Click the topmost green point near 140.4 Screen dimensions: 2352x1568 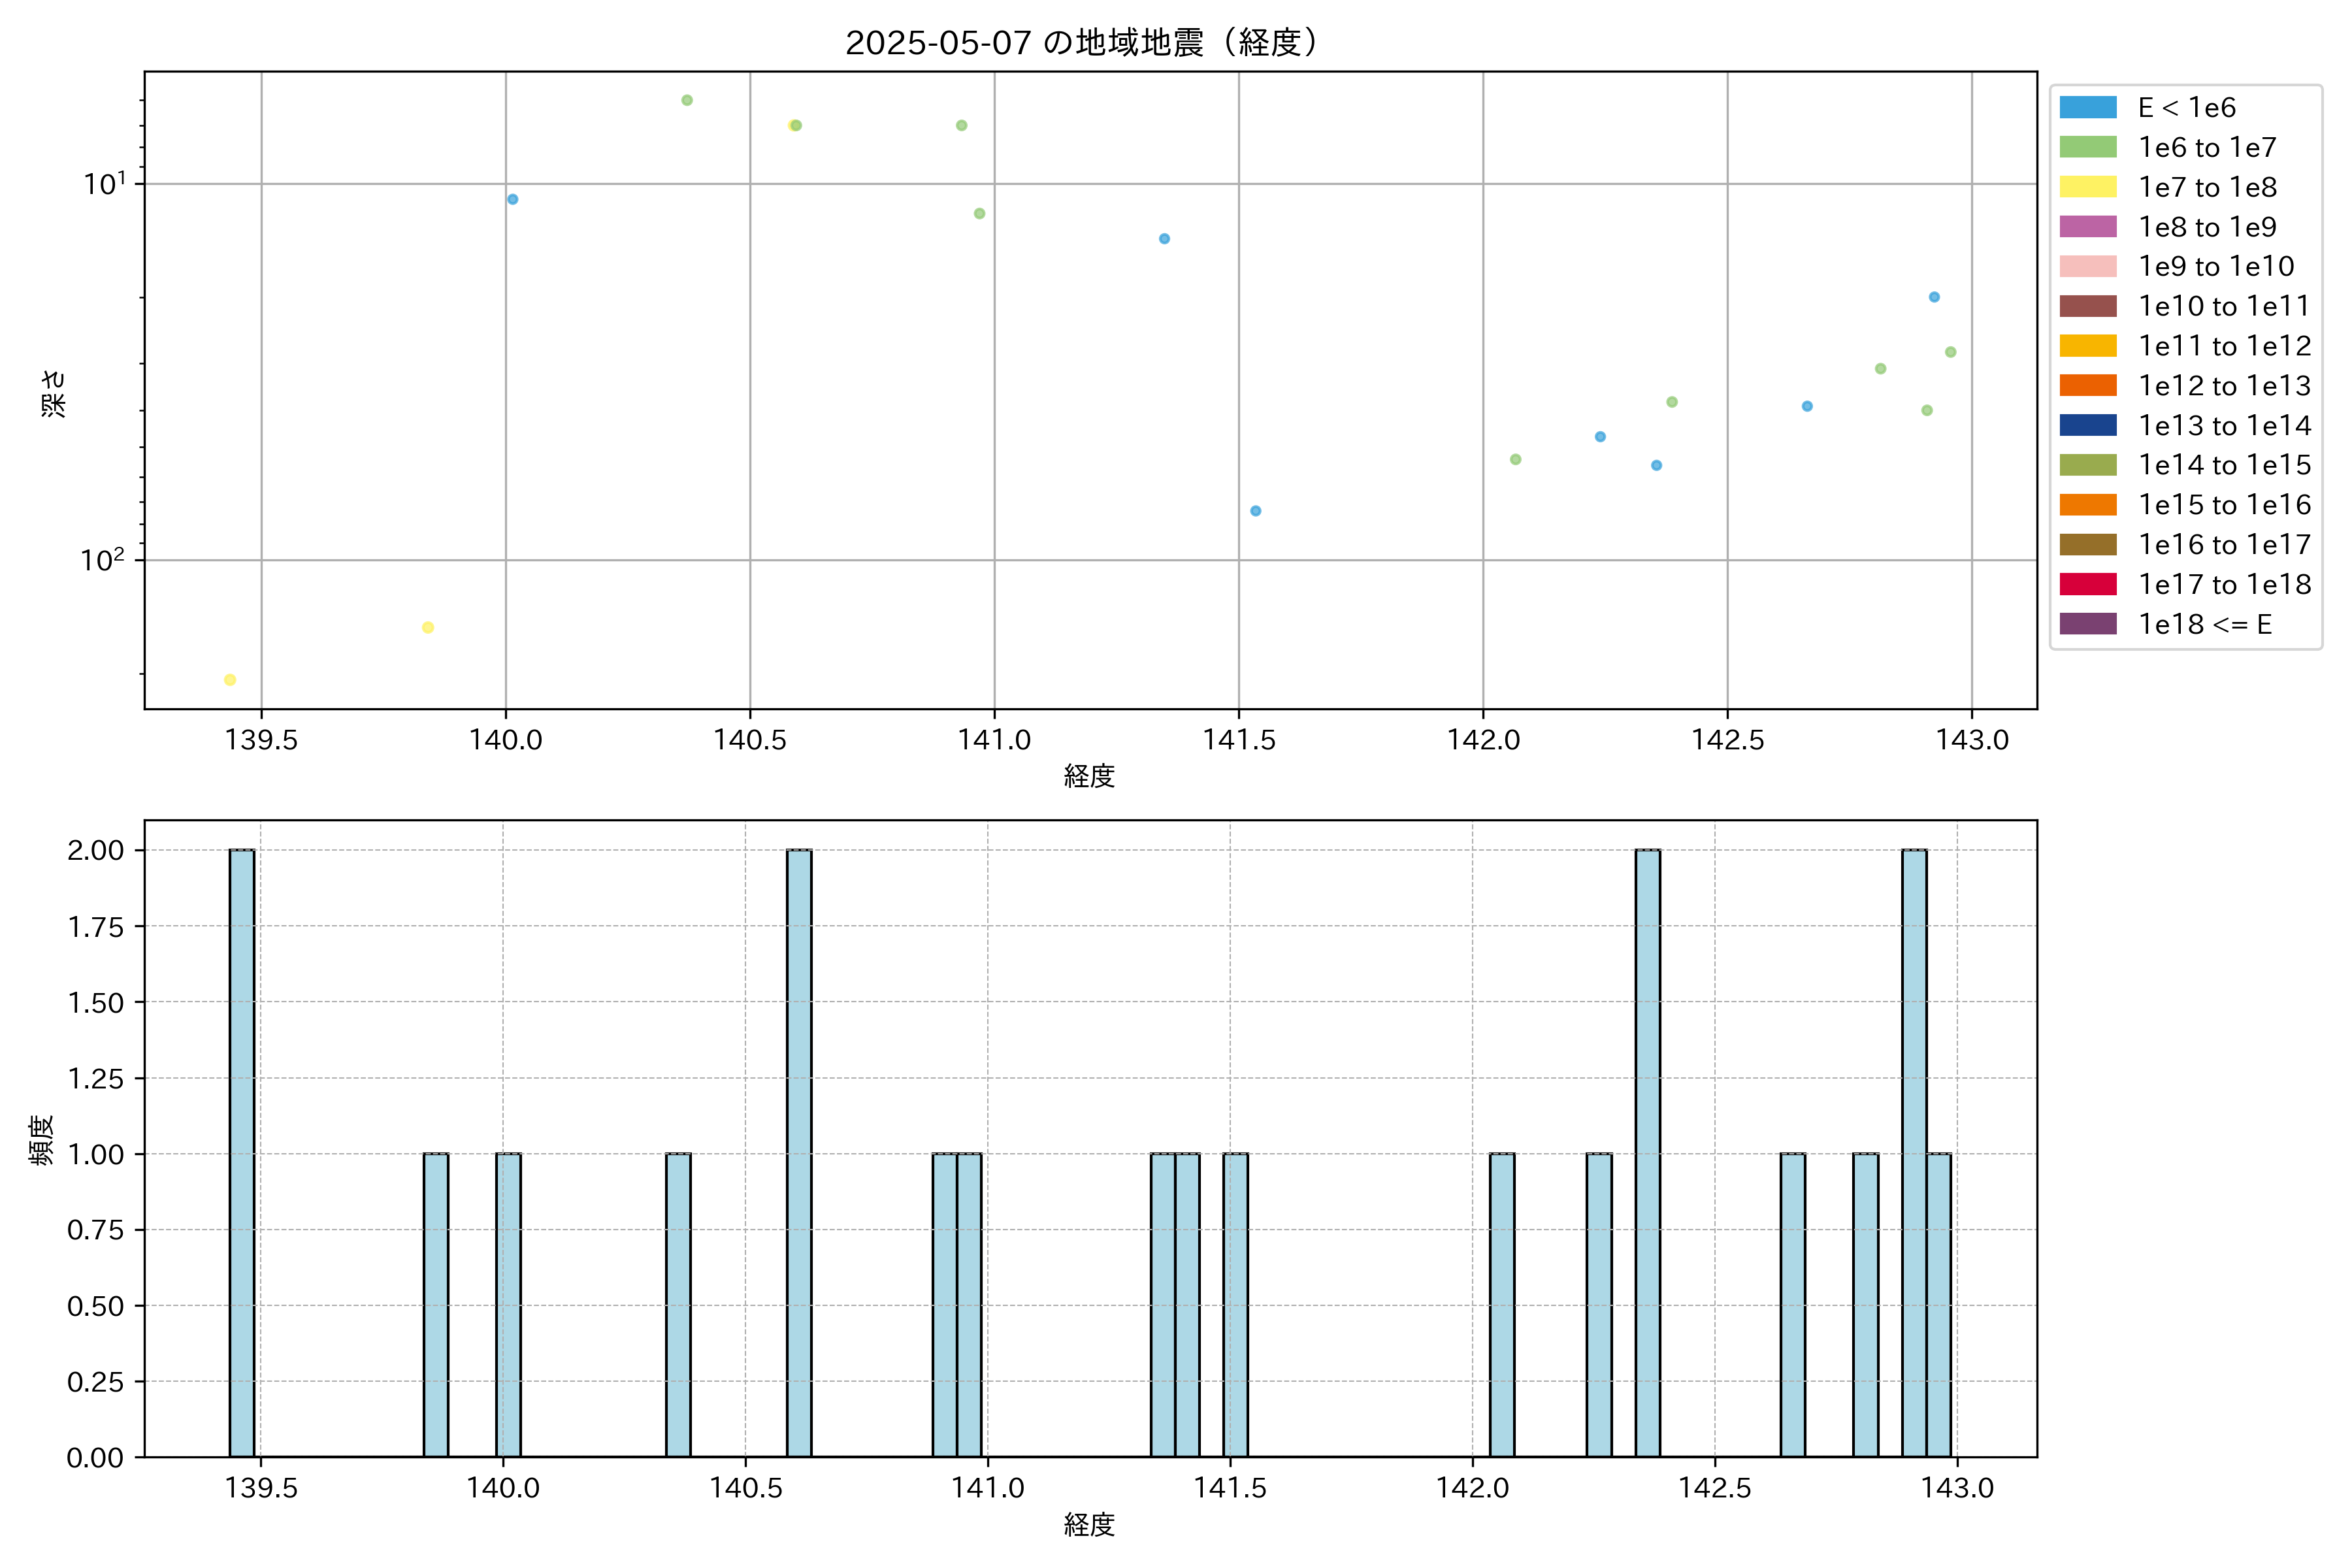[687, 100]
